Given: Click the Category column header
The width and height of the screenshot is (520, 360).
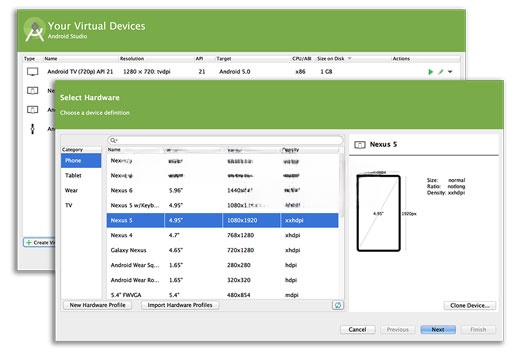Looking at the screenshot, I should point(81,150).
